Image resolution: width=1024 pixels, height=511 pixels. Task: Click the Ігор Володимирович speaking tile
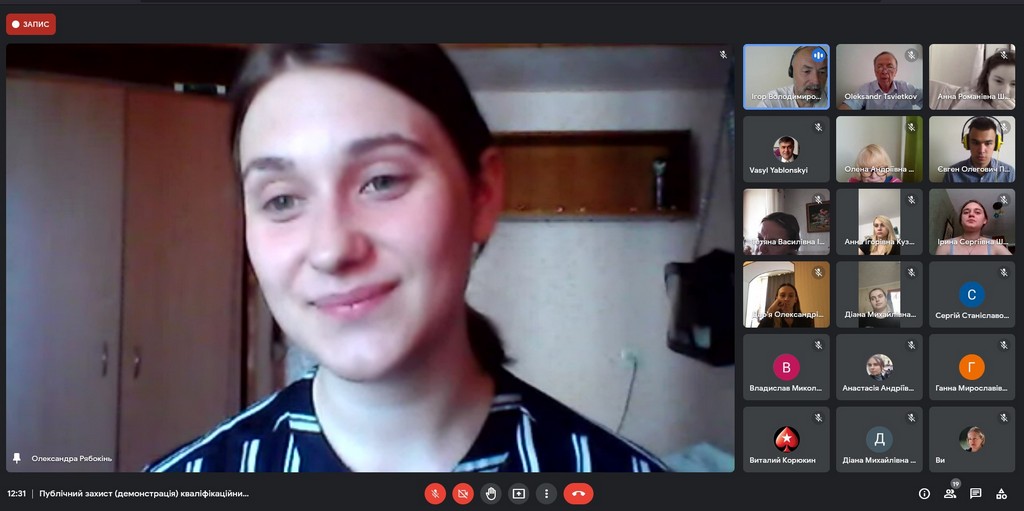(x=786, y=77)
